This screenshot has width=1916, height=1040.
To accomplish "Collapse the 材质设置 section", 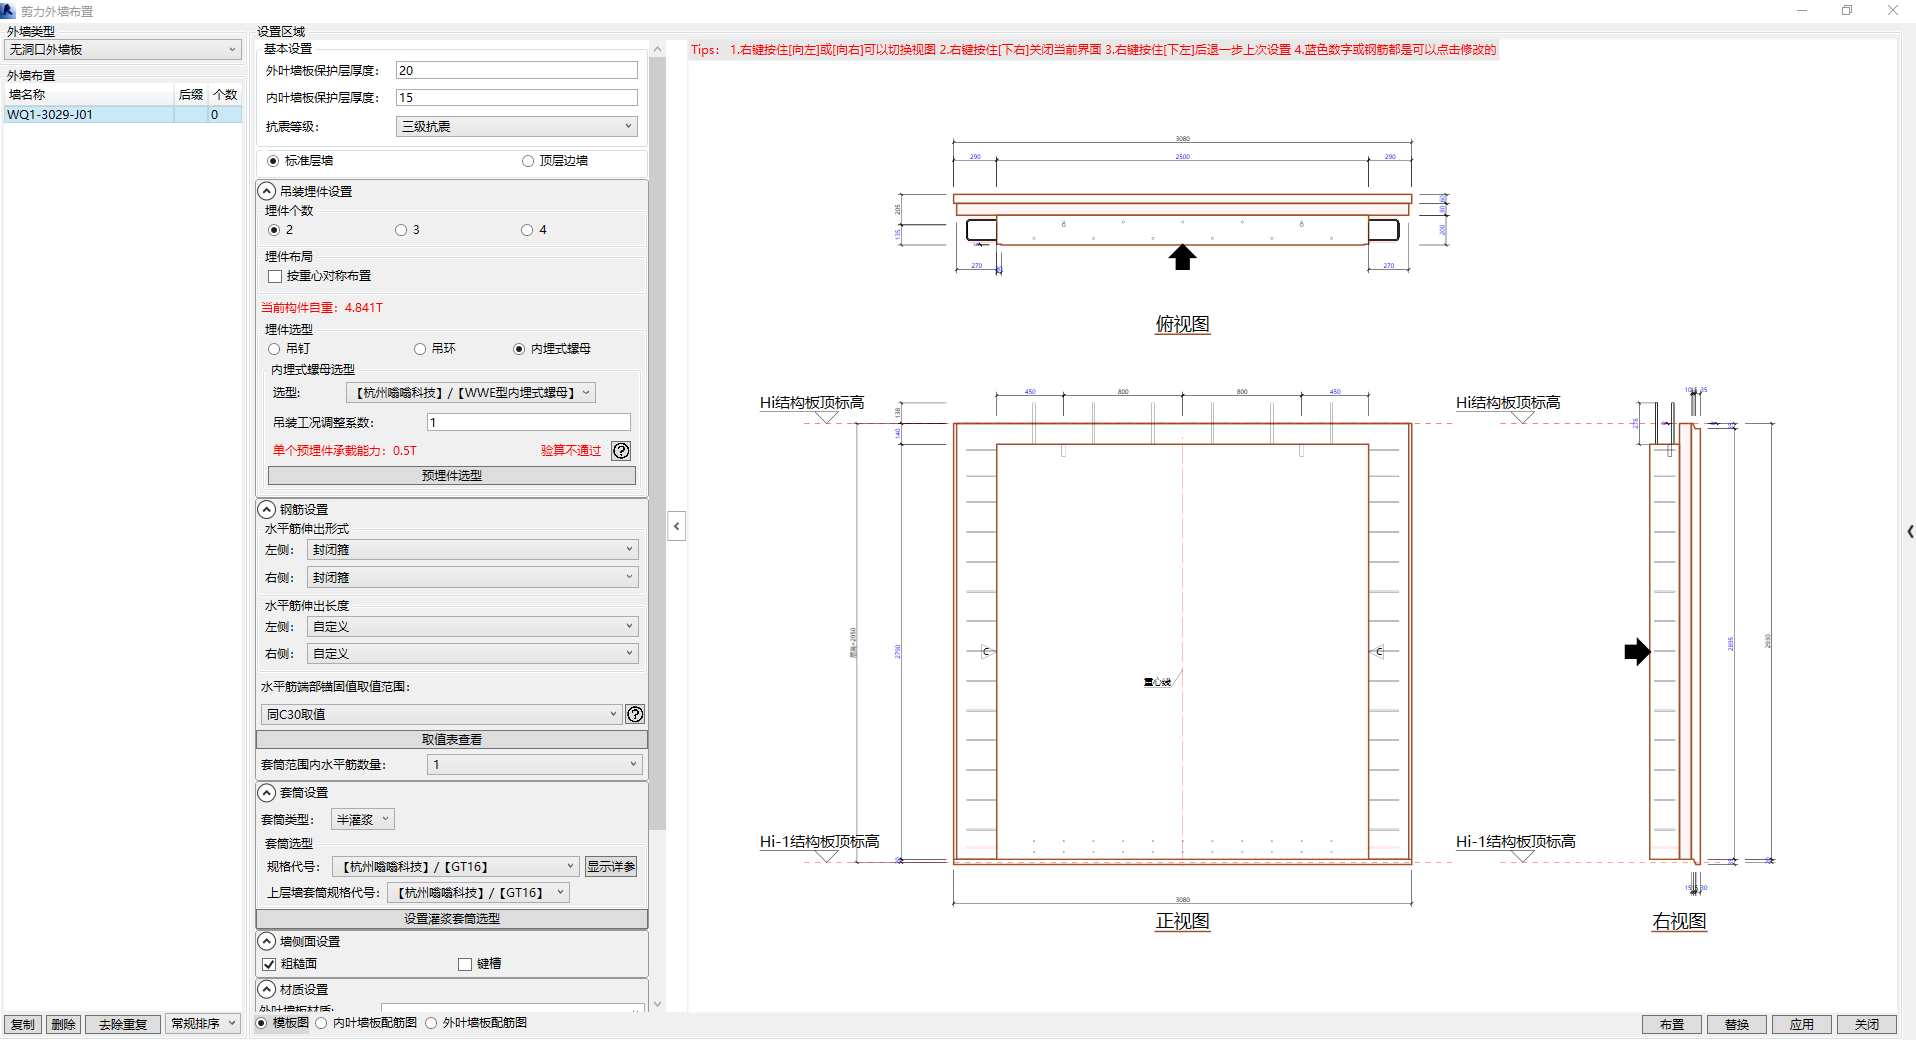I will [x=267, y=990].
